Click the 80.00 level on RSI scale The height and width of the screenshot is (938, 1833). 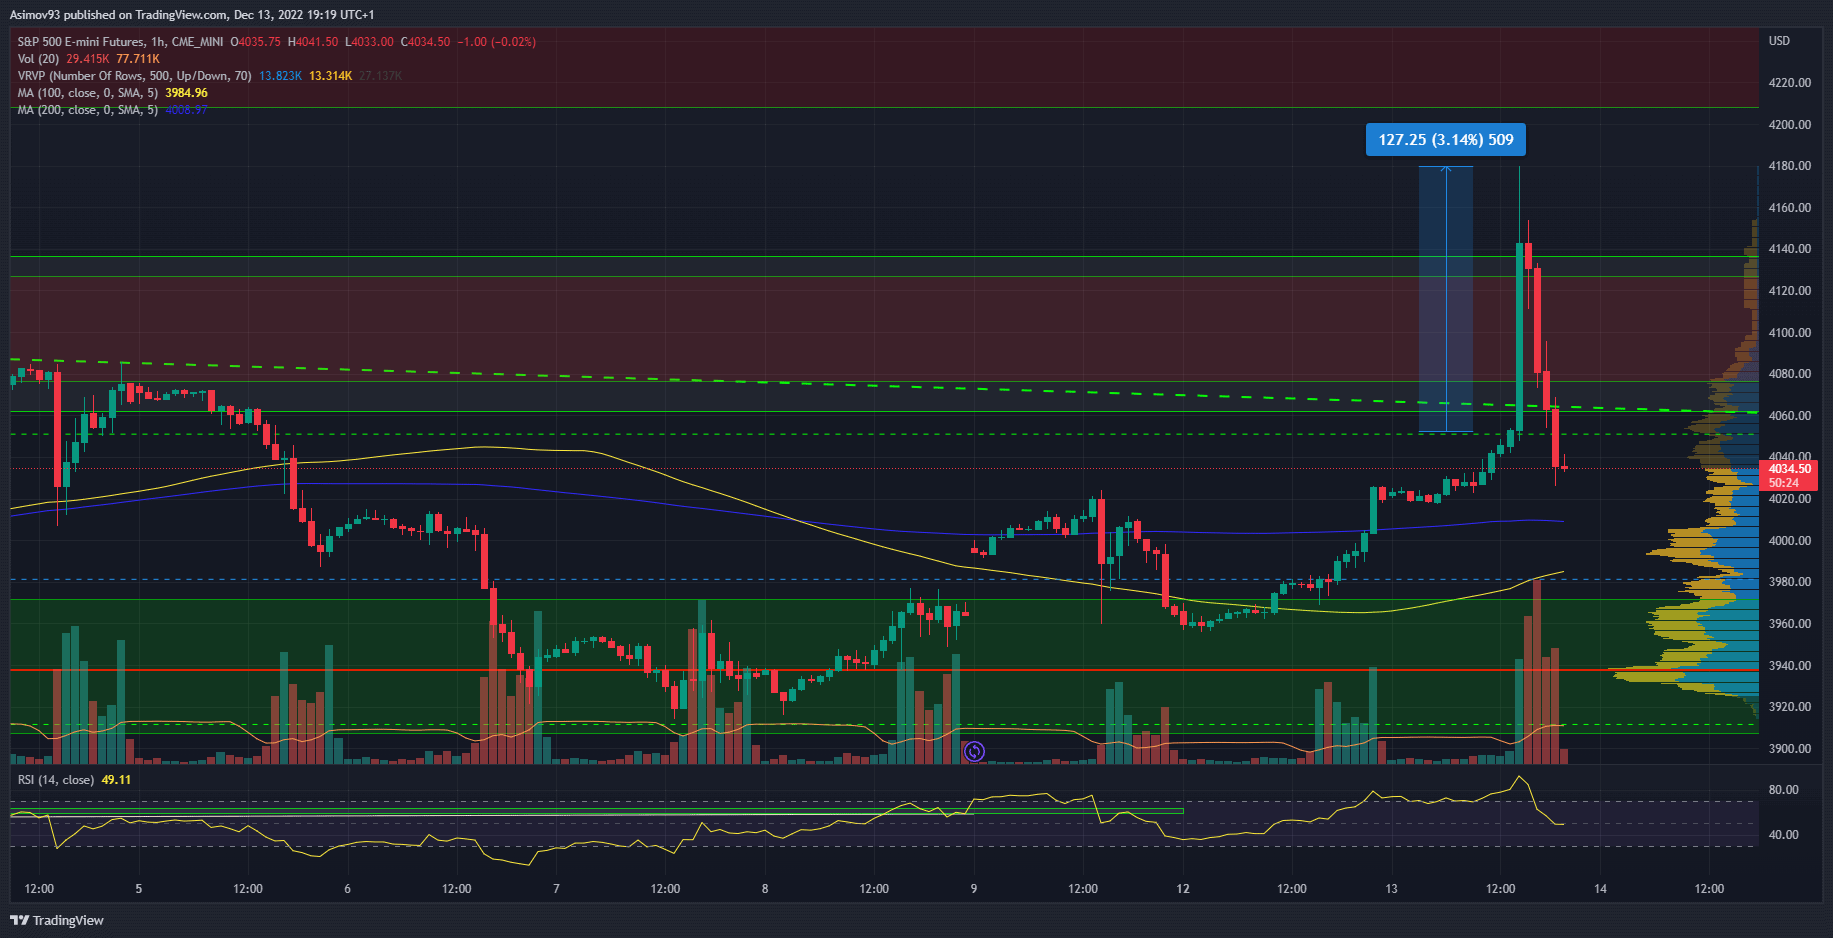(1783, 790)
